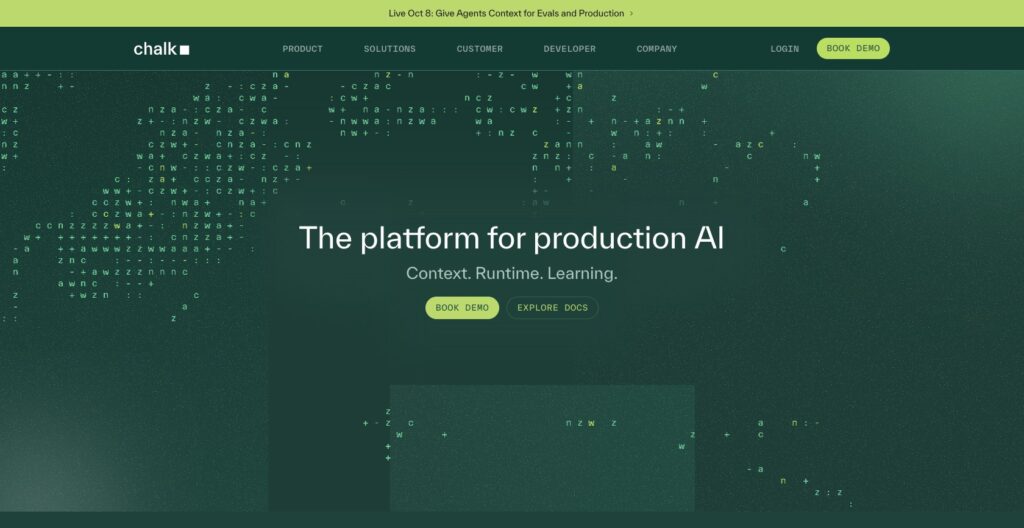Viewport: 1024px width, 528px height.
Task: Open the Customer menu
Action: click(x=479, y=49)
